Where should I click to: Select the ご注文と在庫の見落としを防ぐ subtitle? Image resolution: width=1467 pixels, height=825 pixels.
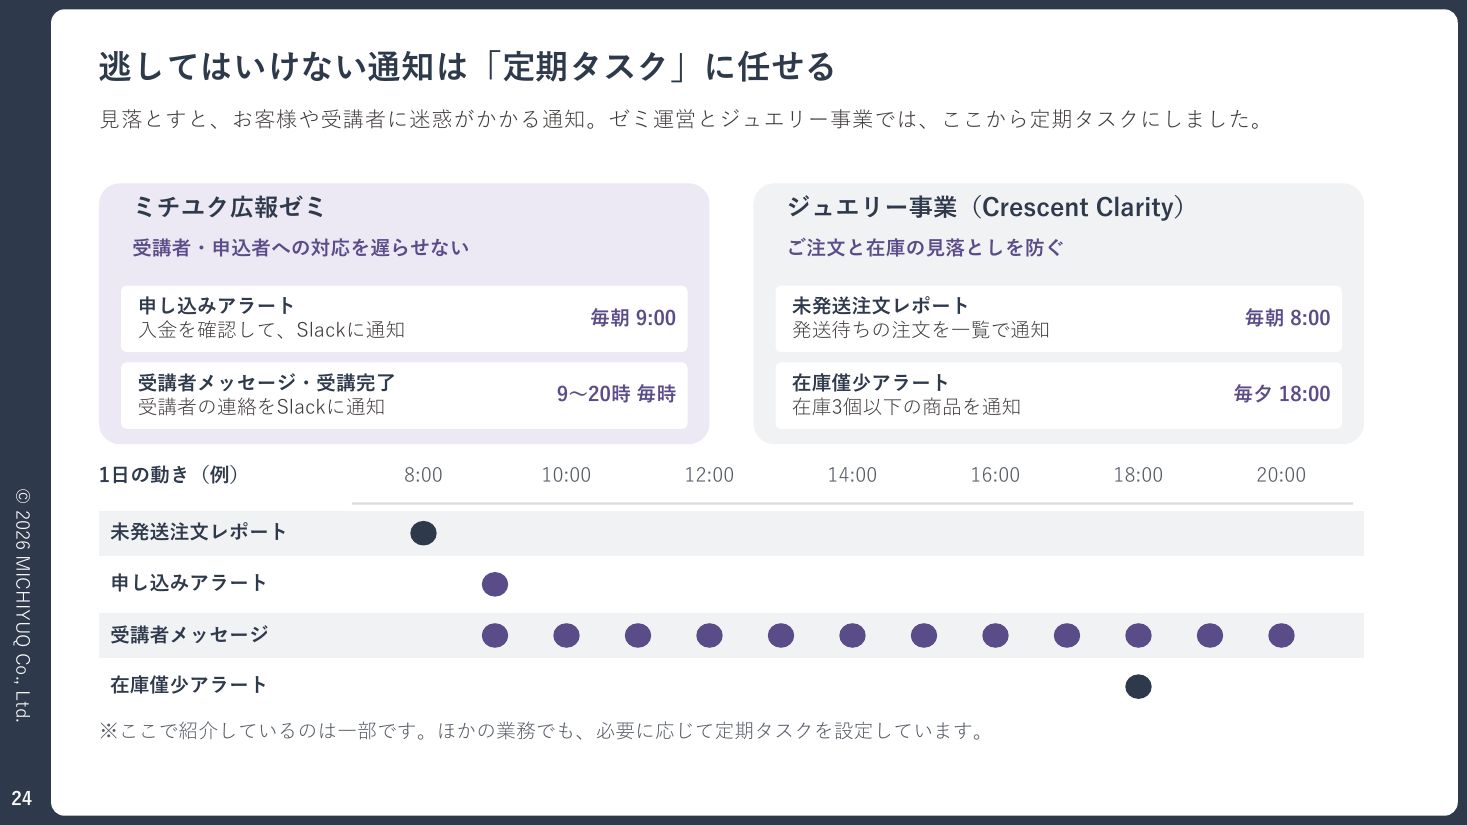pos(925,248)
